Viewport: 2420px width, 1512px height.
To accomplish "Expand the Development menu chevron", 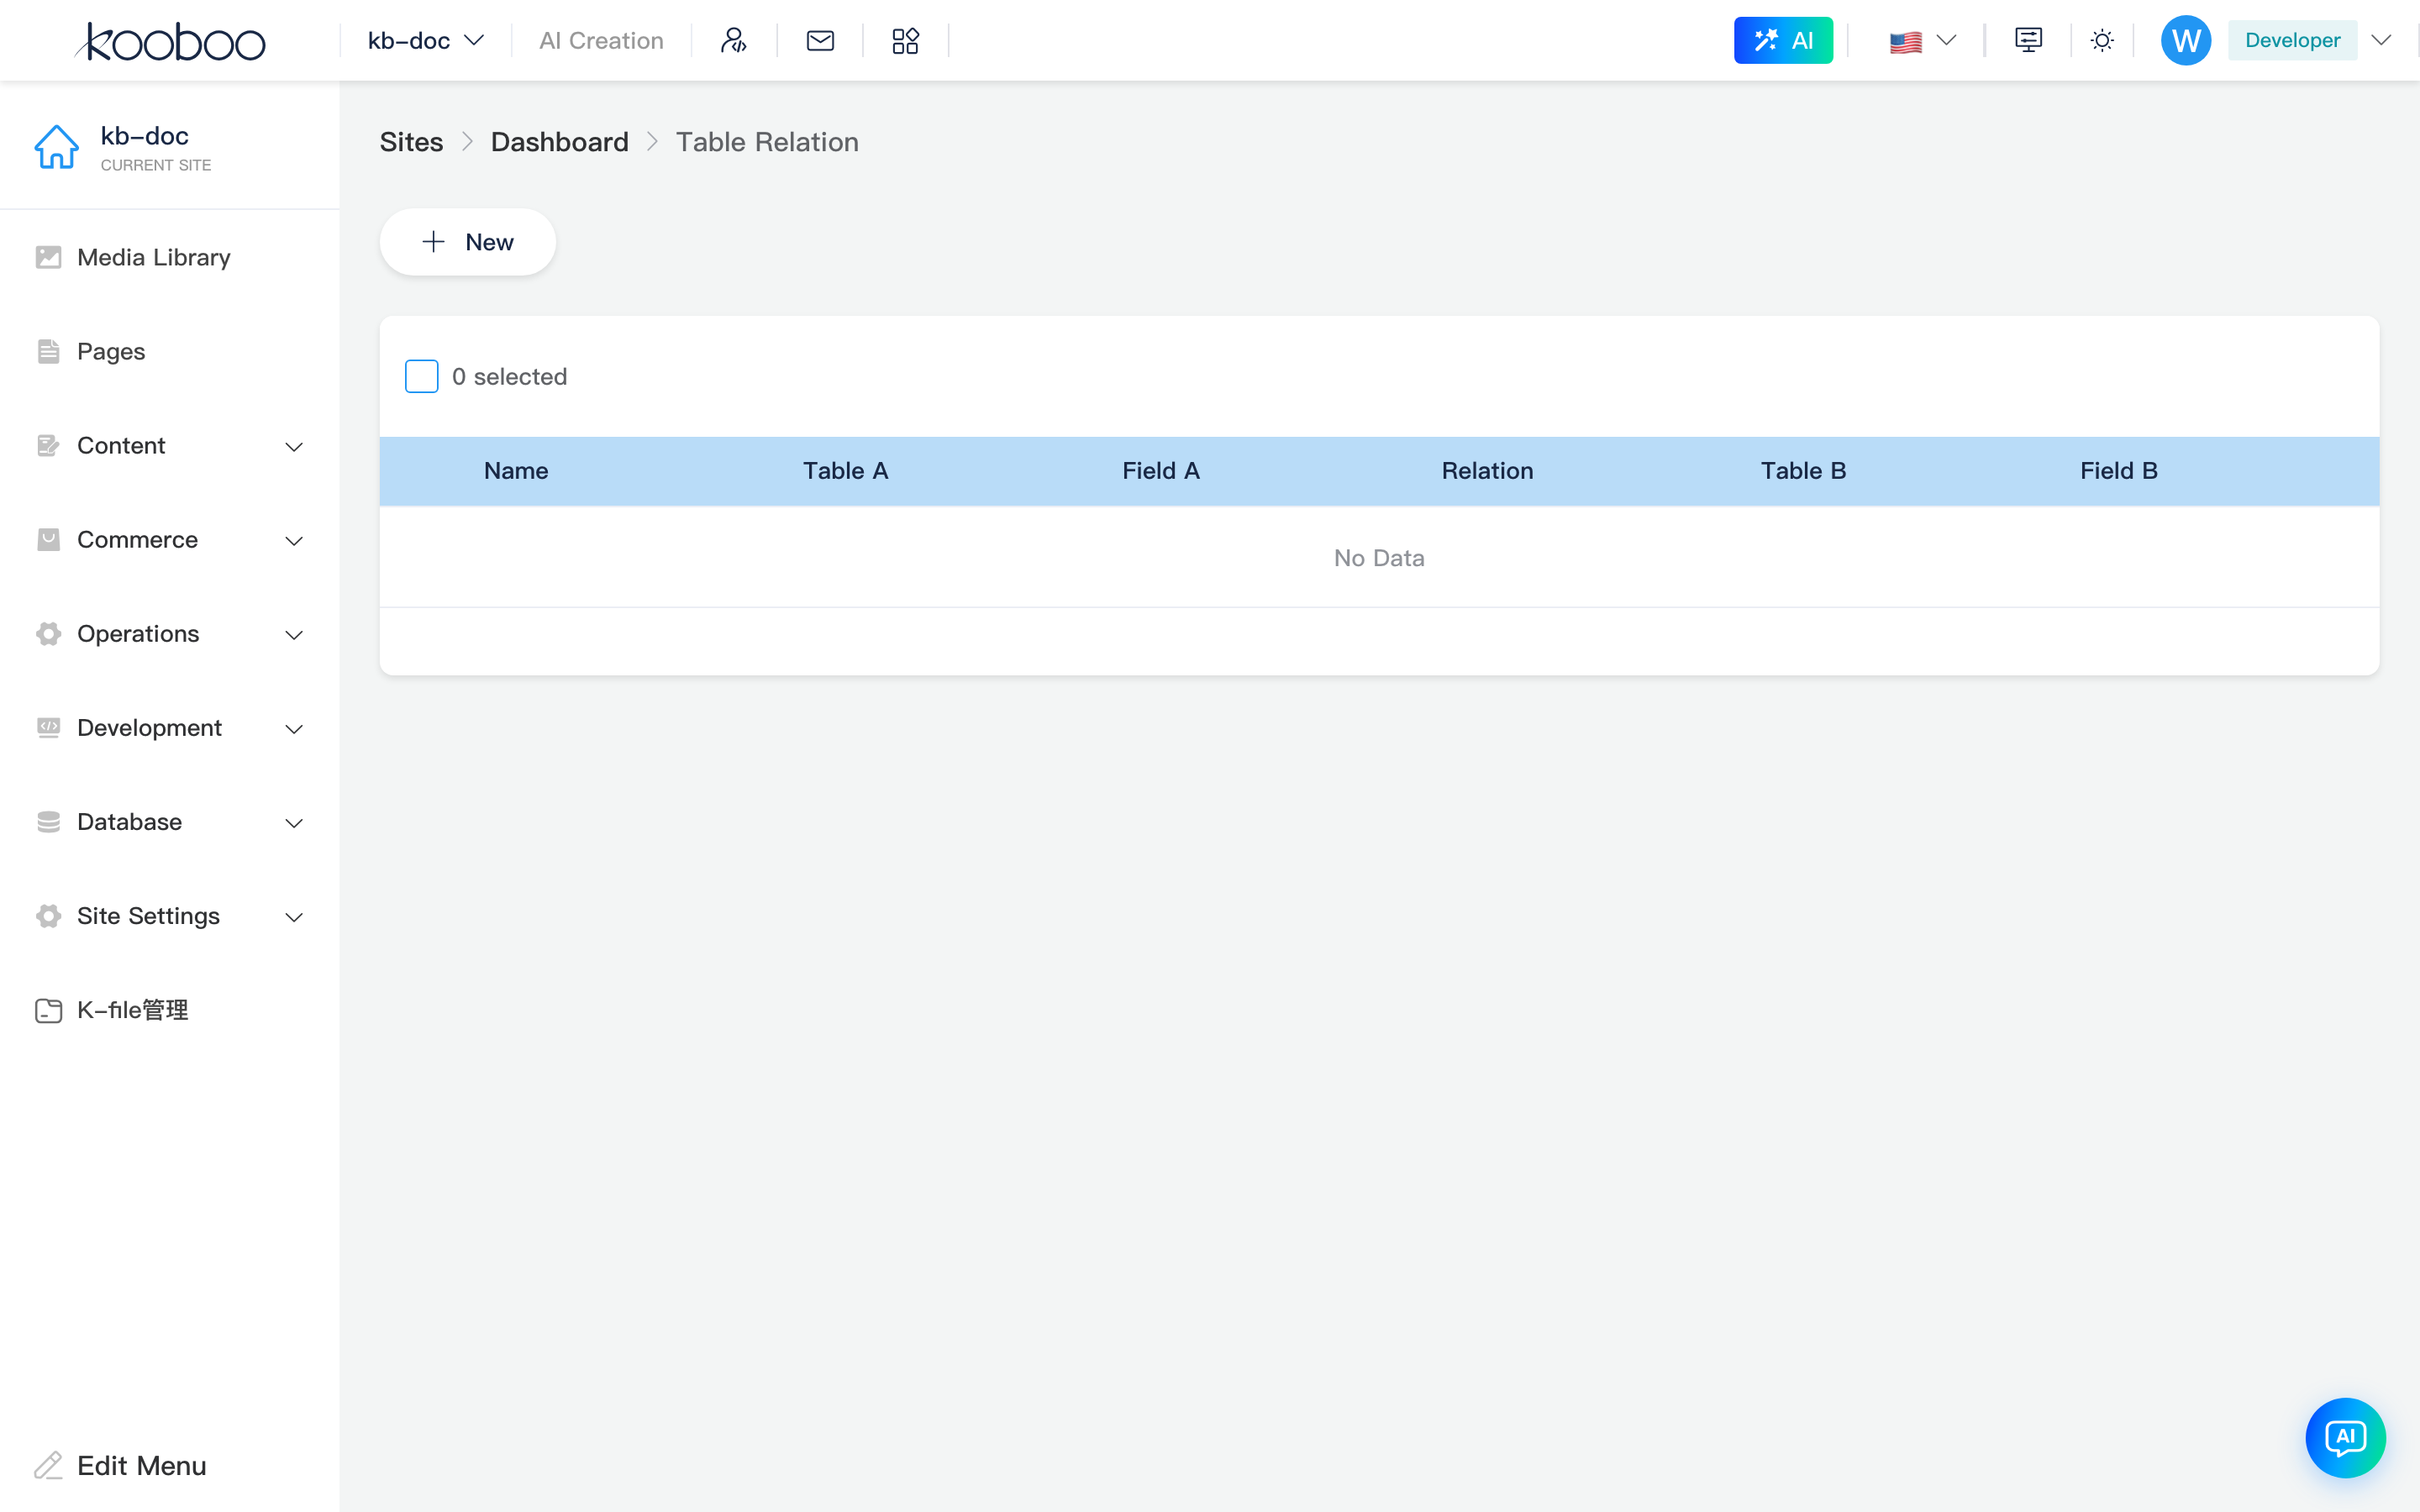I will (x=294, y=729).
